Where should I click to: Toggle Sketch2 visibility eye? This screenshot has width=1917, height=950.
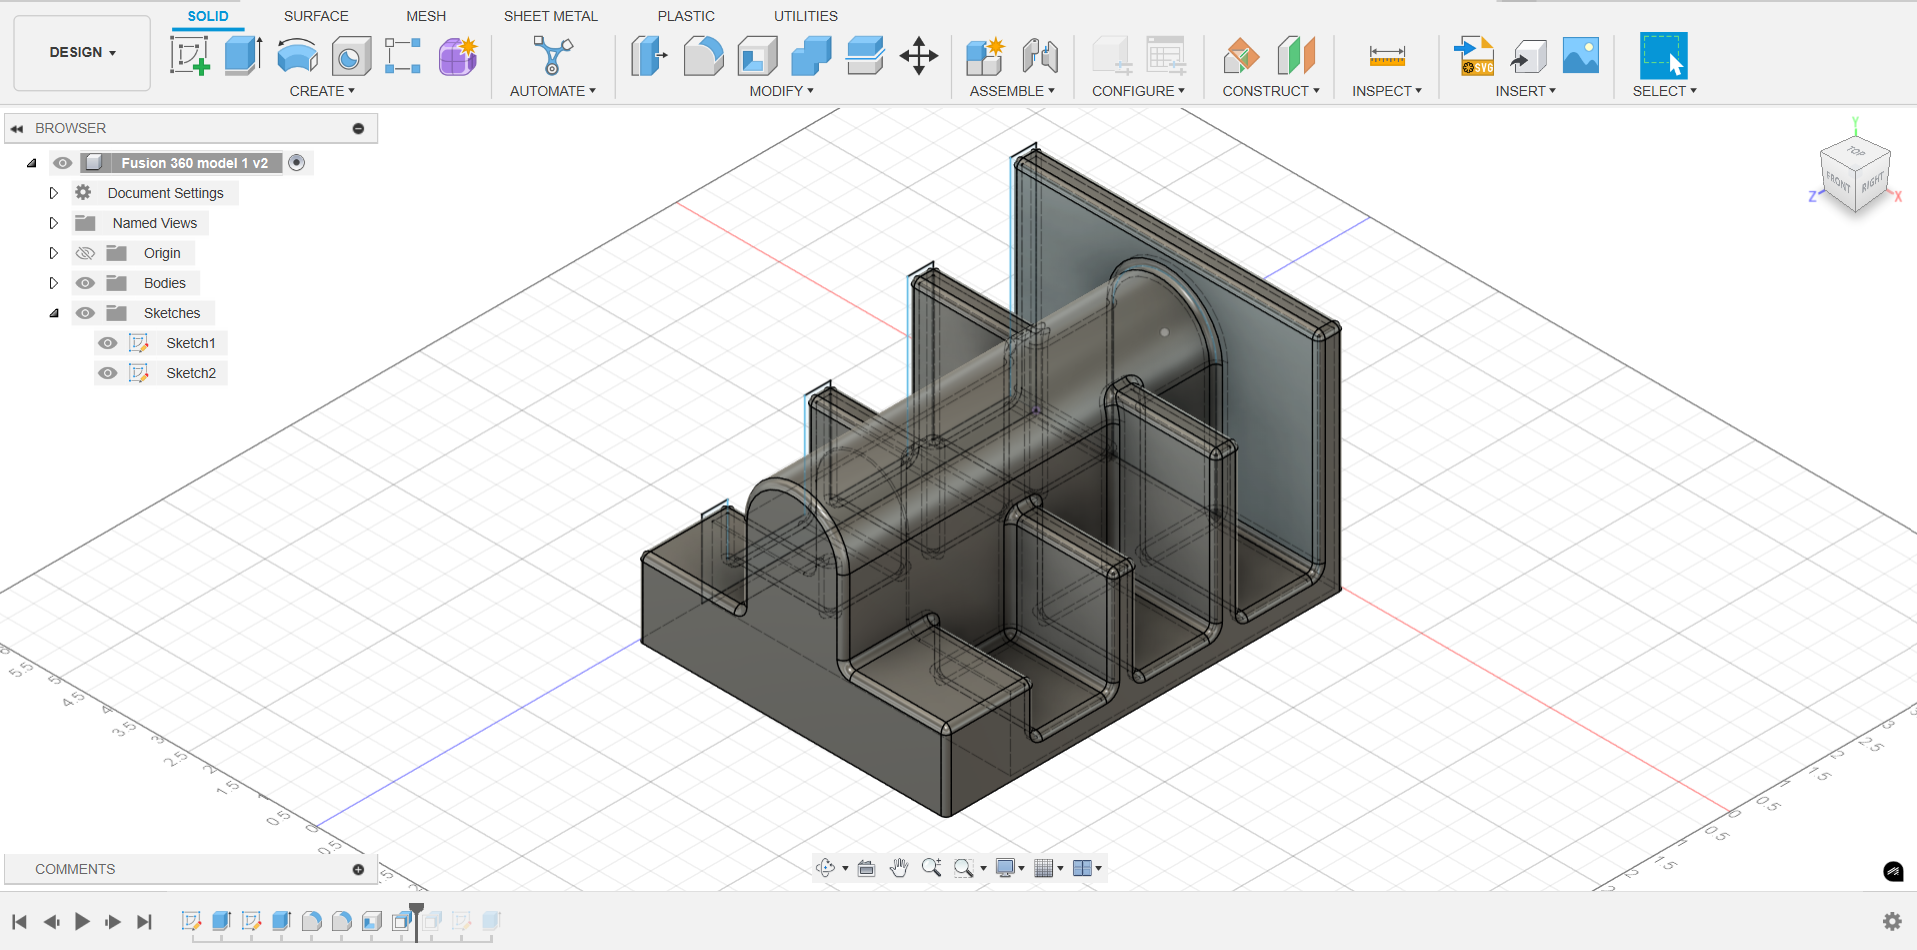tap(108, 373)
